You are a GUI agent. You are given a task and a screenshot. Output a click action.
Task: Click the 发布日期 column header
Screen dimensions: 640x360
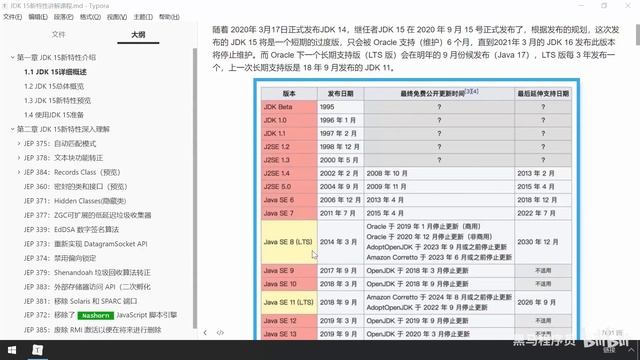click(340, 93)
